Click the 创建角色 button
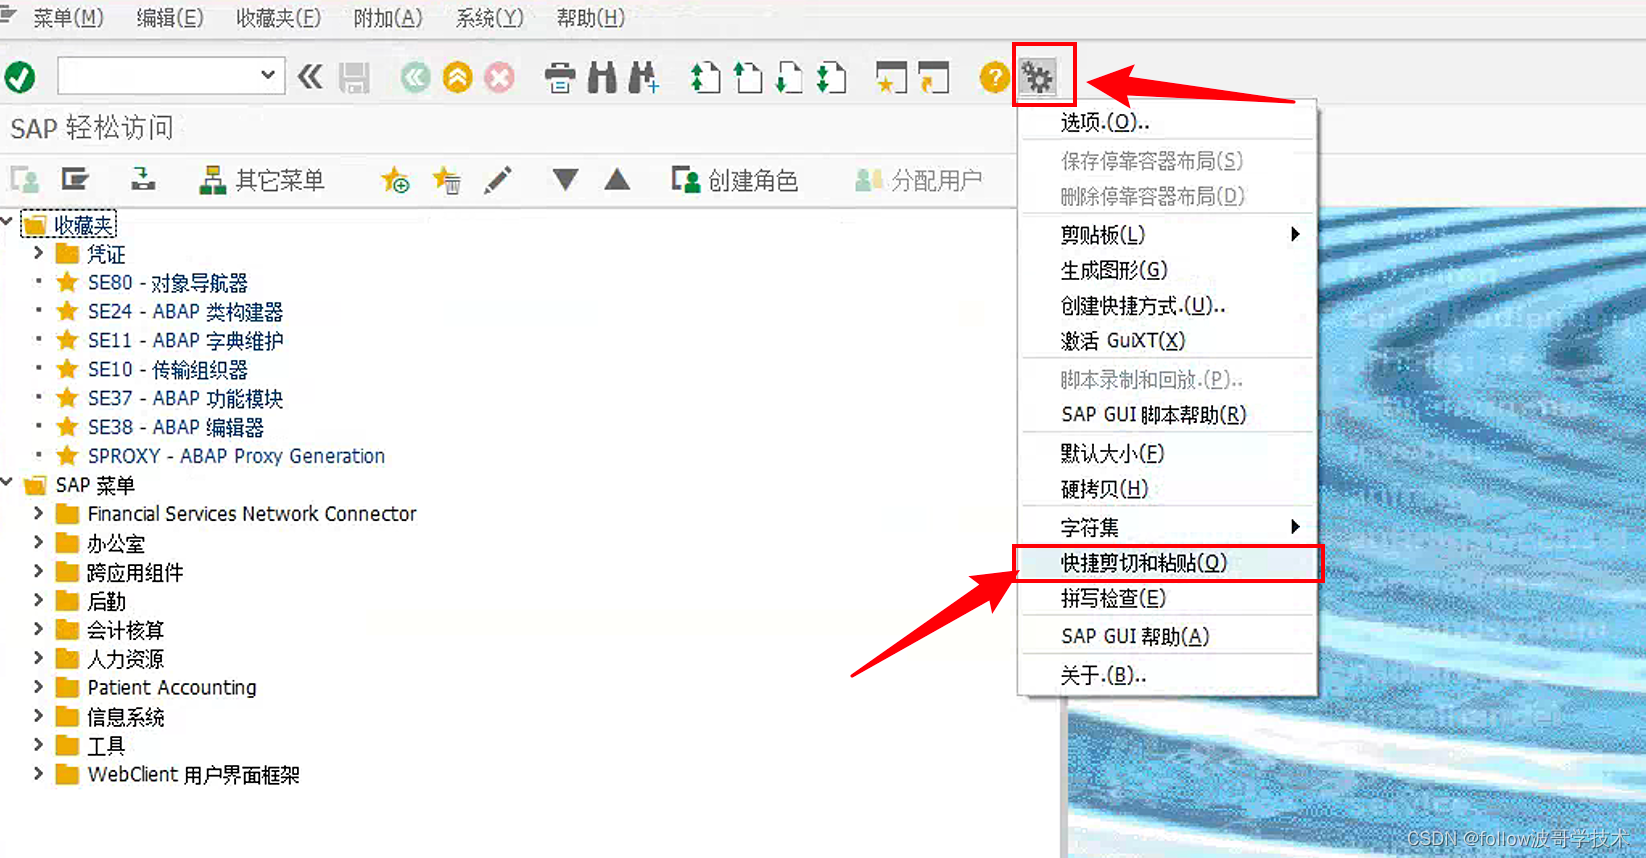1646x858 pixels. (x=734, y=180)
